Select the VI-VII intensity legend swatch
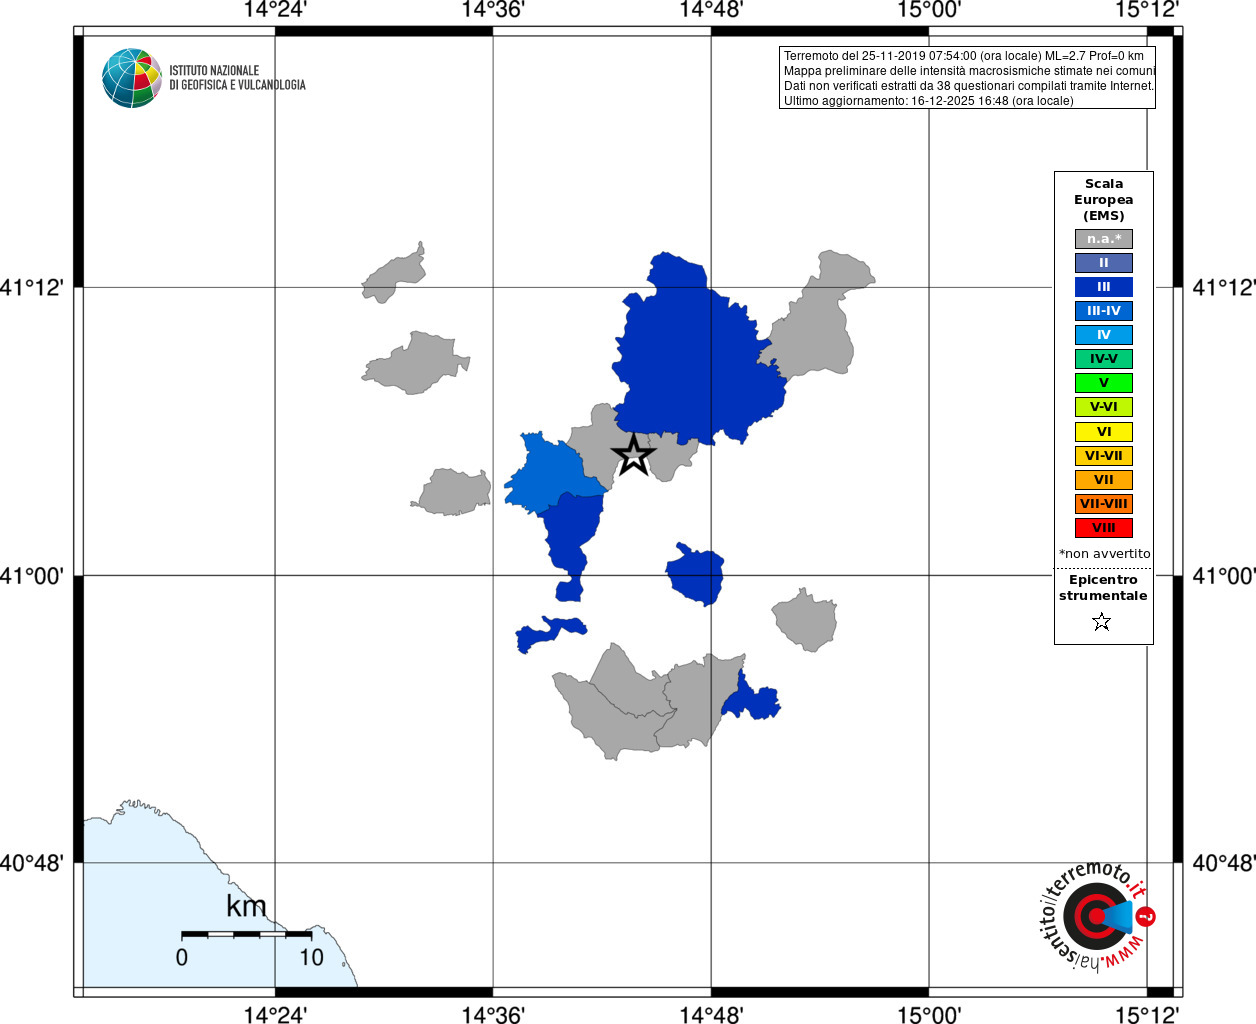This screenshot has height=1024, width=1256. click(x=1104, y=456)
